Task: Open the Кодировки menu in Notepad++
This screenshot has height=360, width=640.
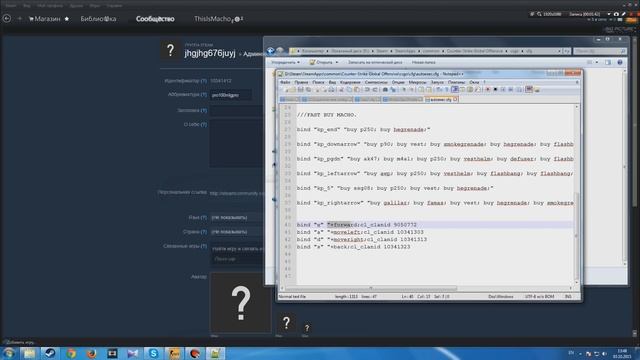Action: point(350,82)
